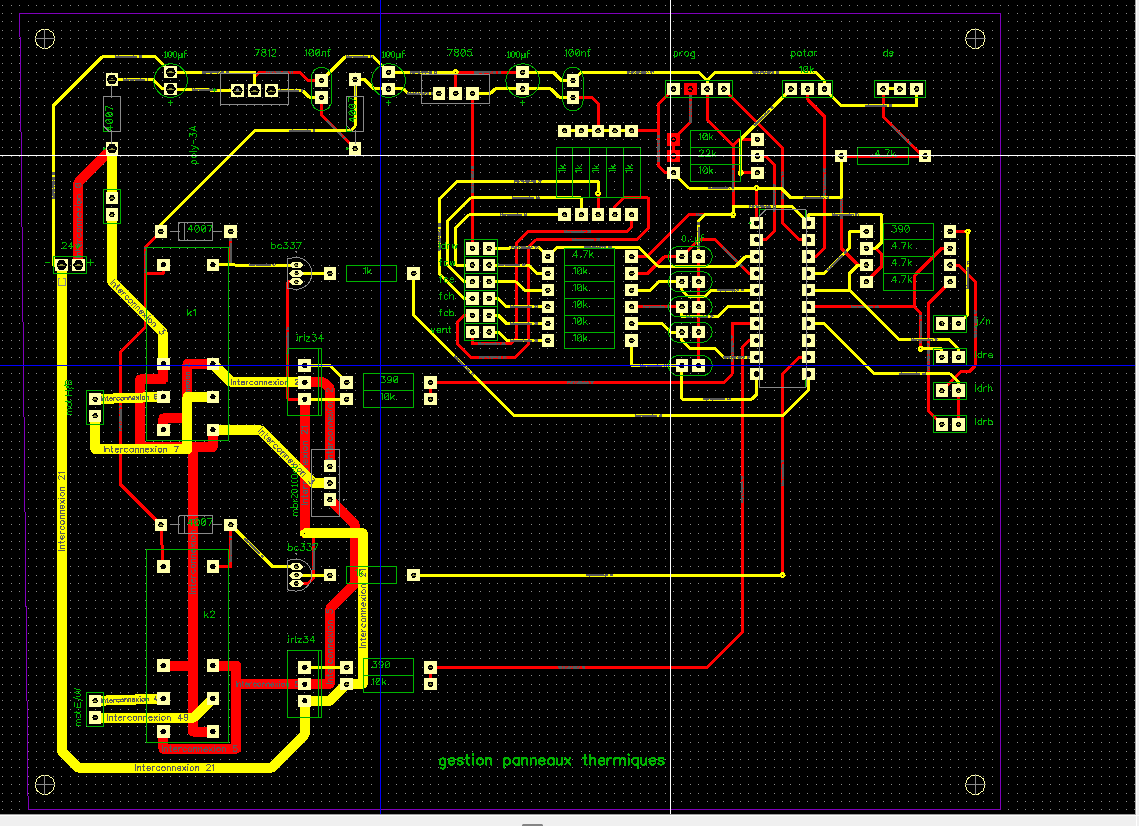
Task: Select the lower bc337 transistor label
Action: [302, 548]
